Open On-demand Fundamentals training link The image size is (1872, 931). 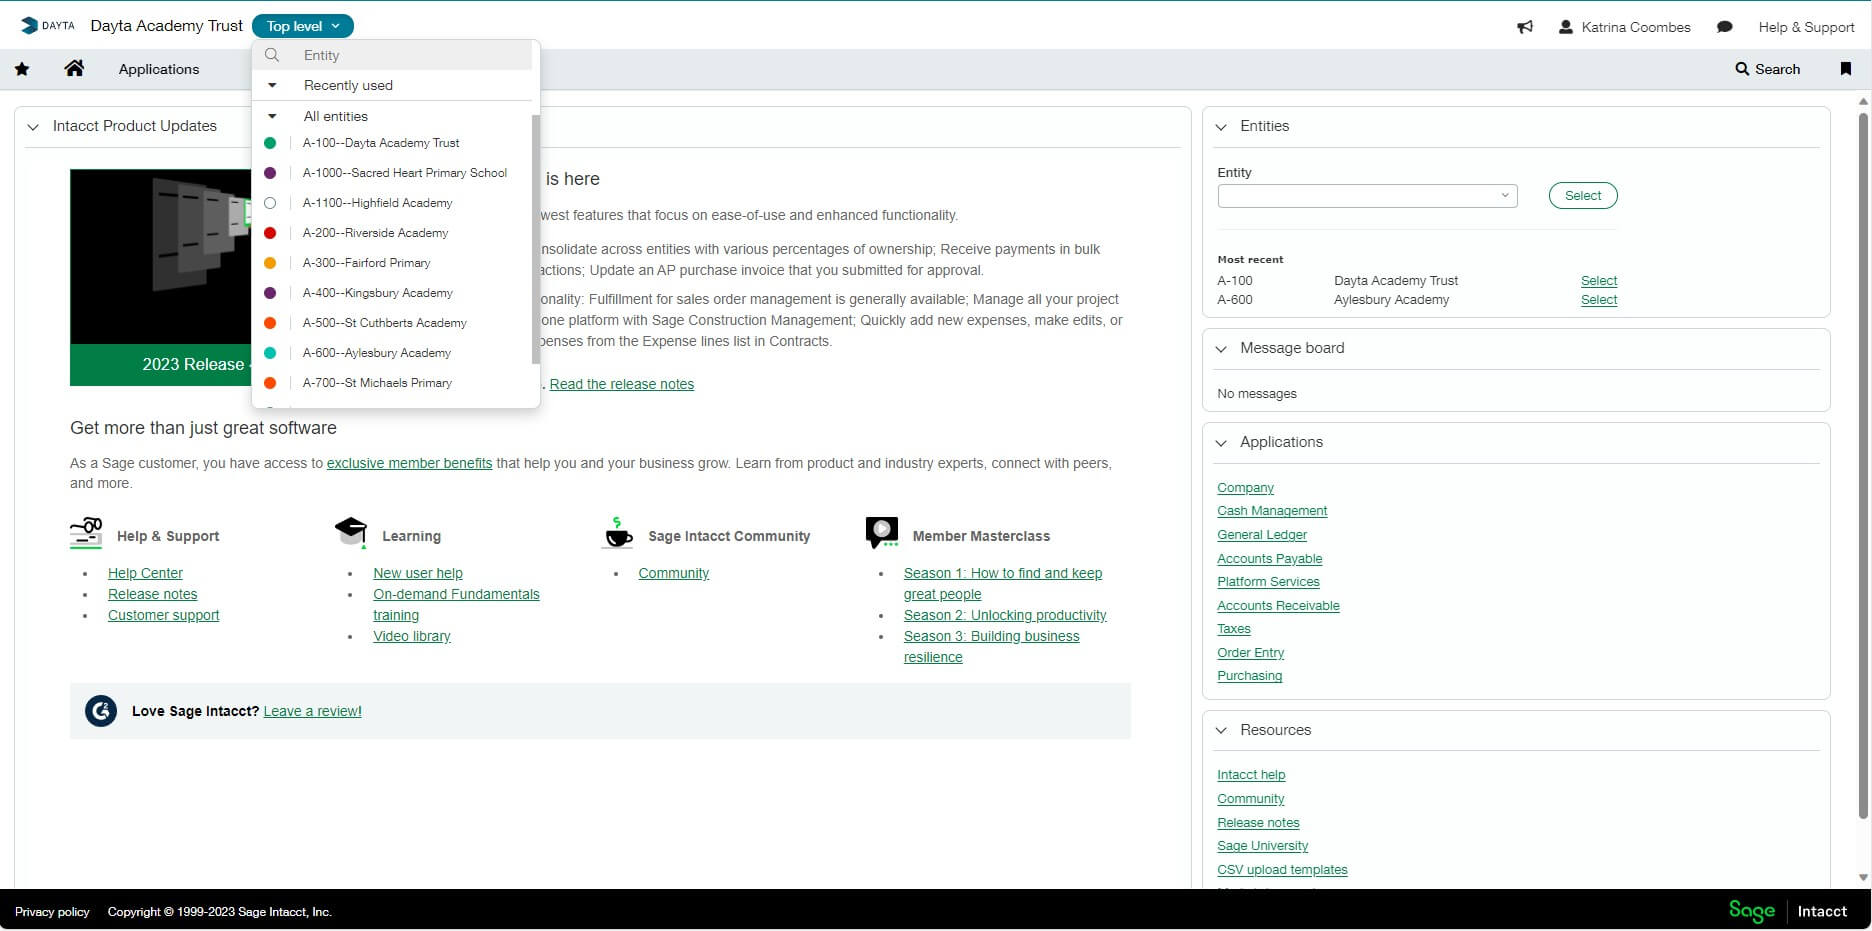456,604
